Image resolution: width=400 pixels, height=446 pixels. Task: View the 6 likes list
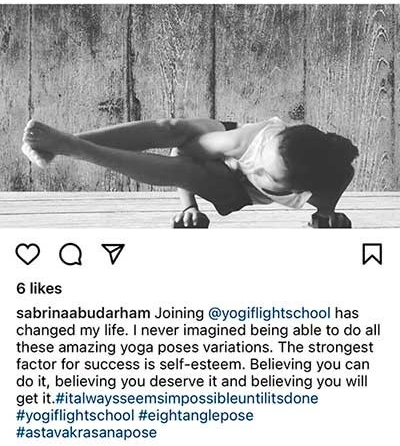click(x=39, y=288)
